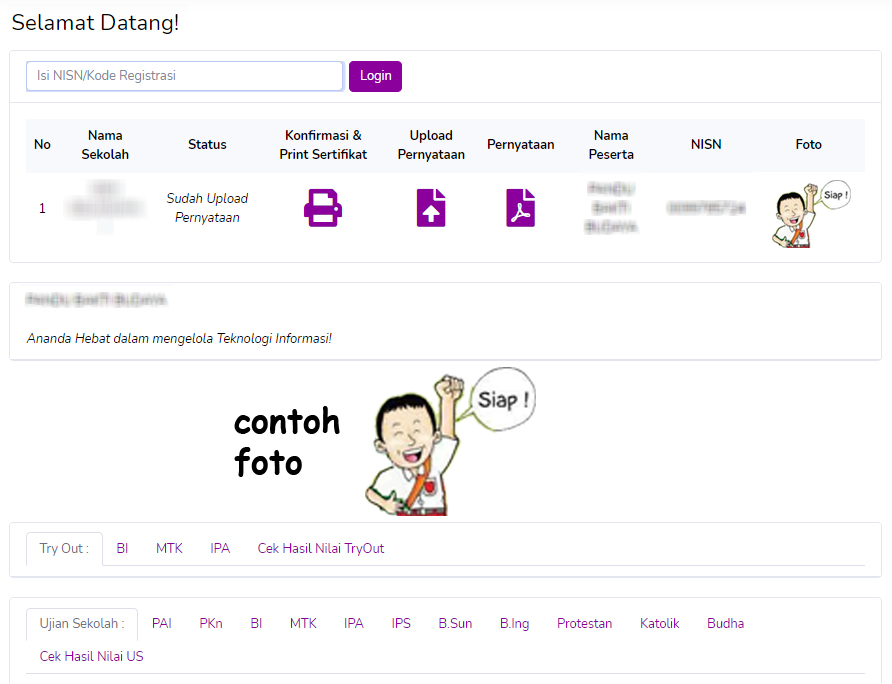Click the large contoh foto cartoon image
Viewport: 892px width, 684px height.
[445, 440]
